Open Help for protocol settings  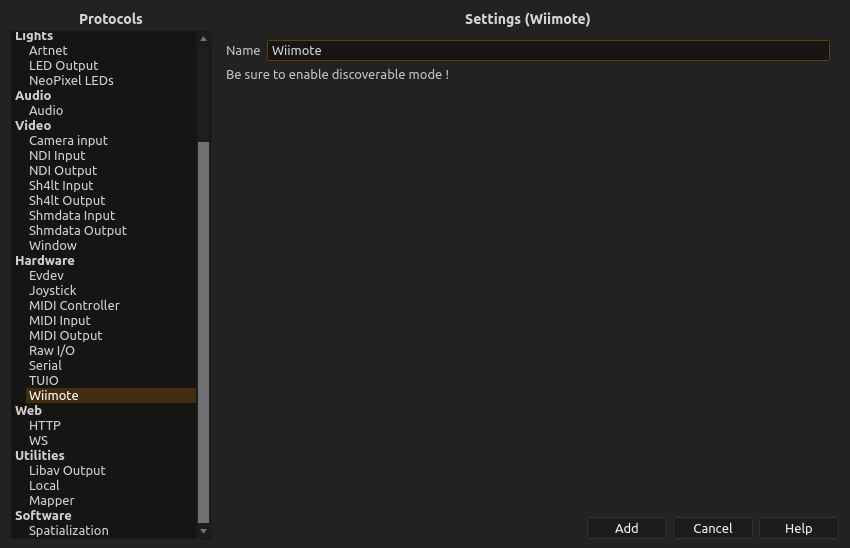pyautogui.click(x=798, y=528)
